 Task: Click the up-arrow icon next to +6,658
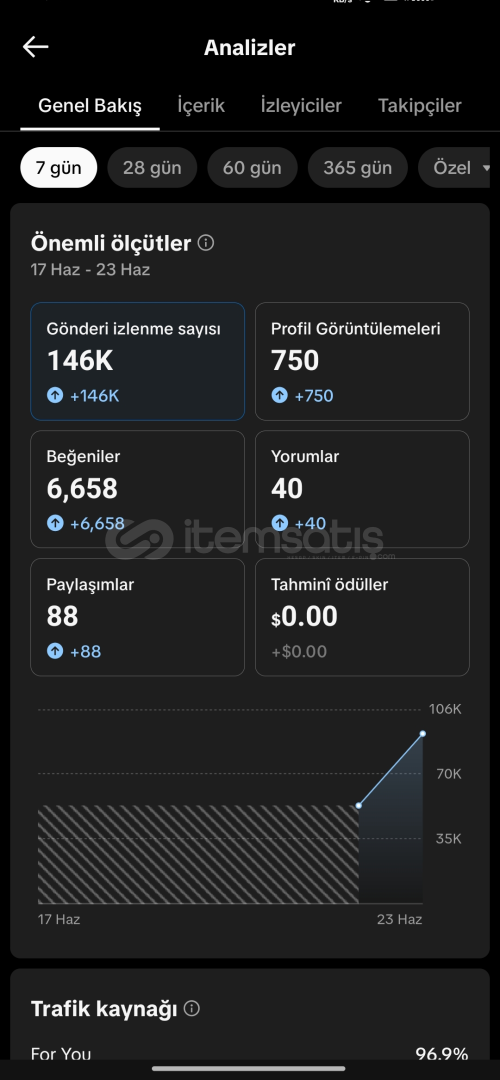55,523
